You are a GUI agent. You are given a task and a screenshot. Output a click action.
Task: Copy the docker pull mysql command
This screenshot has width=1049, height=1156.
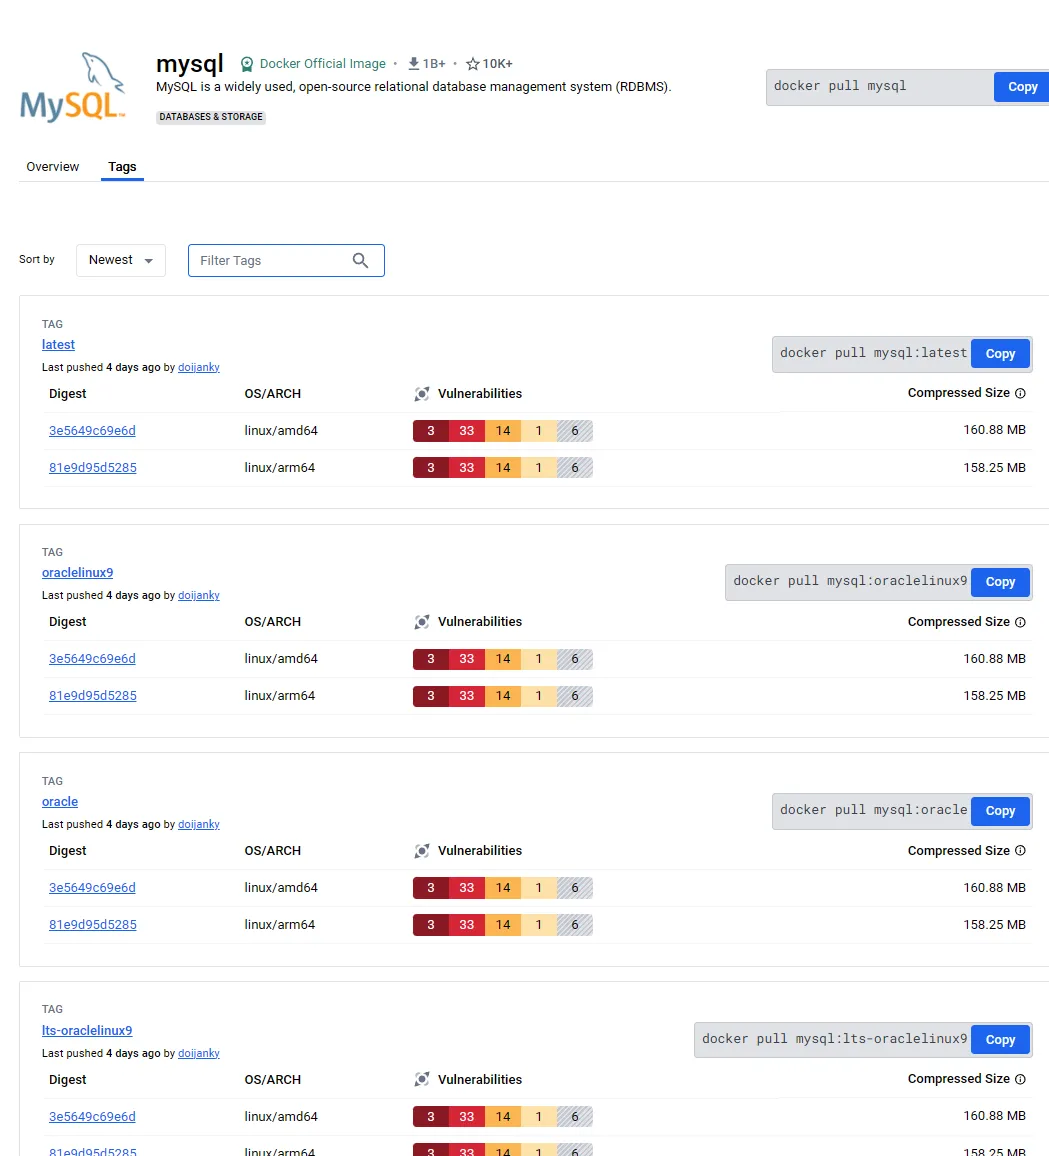coord(1022,87)
